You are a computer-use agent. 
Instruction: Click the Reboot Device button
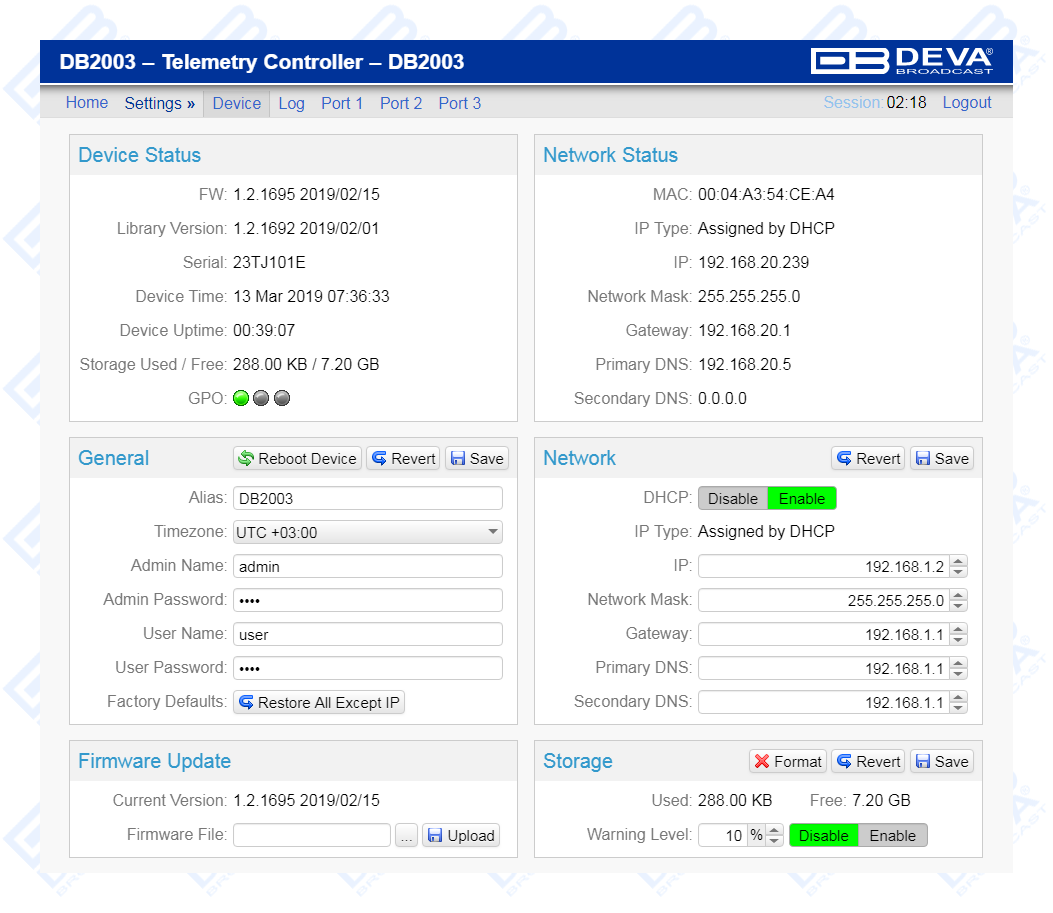coord(297,458)
